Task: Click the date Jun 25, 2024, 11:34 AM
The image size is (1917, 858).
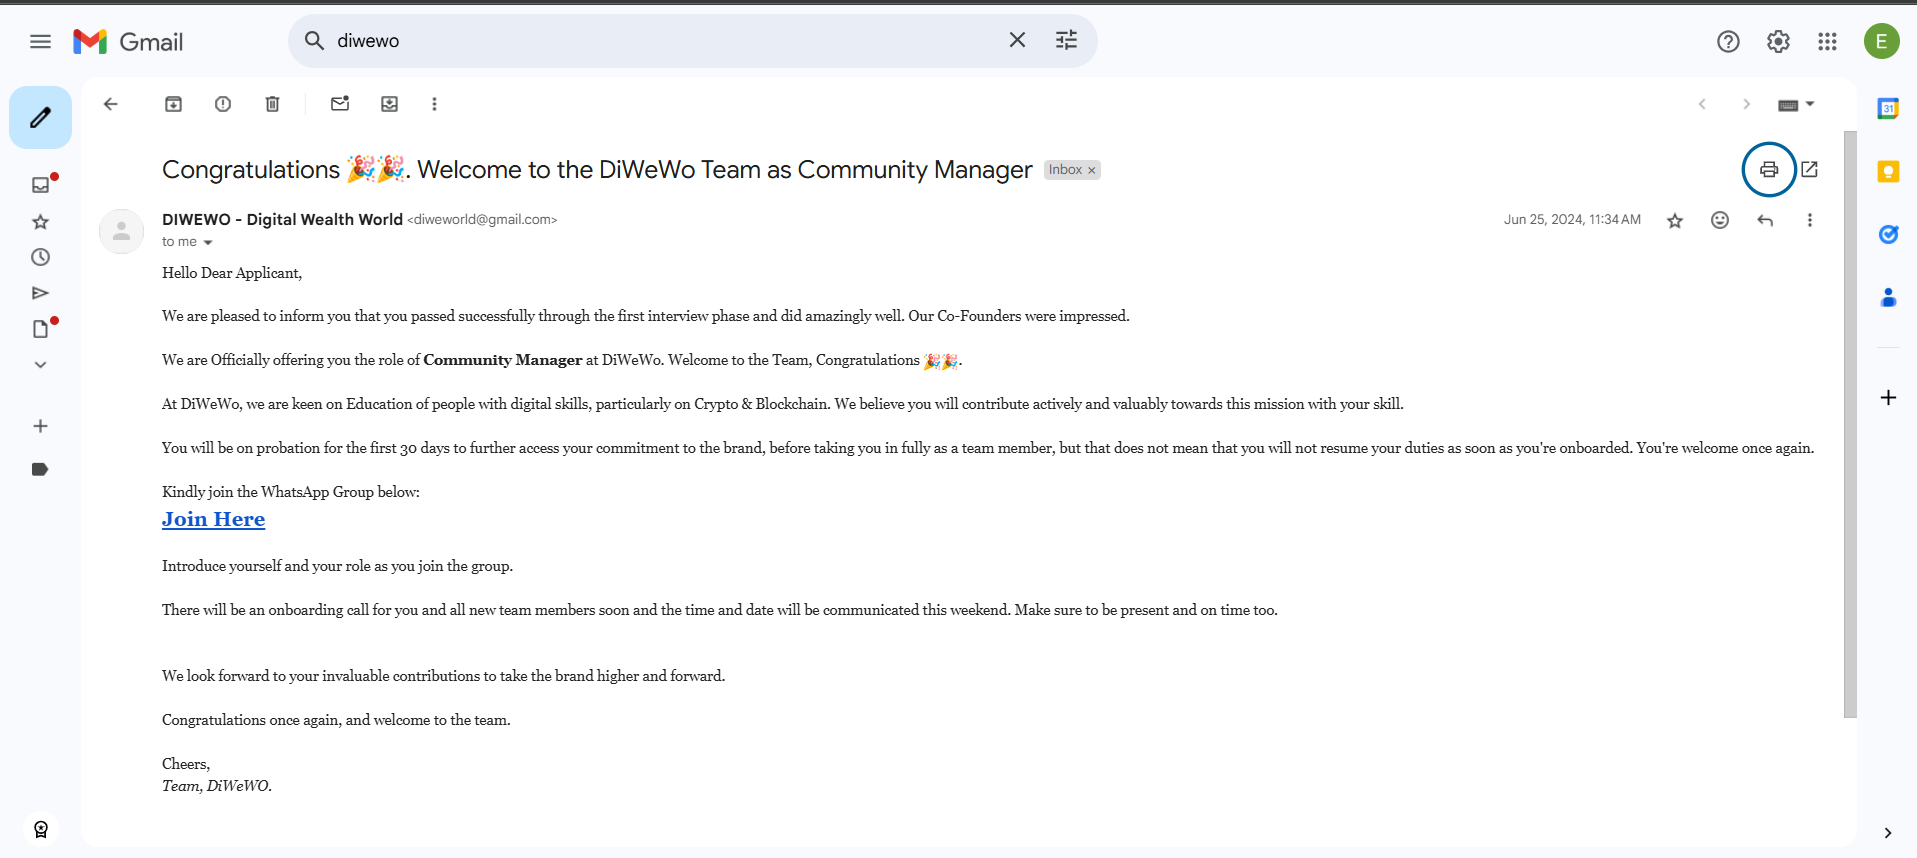Action: point(1572,220)
